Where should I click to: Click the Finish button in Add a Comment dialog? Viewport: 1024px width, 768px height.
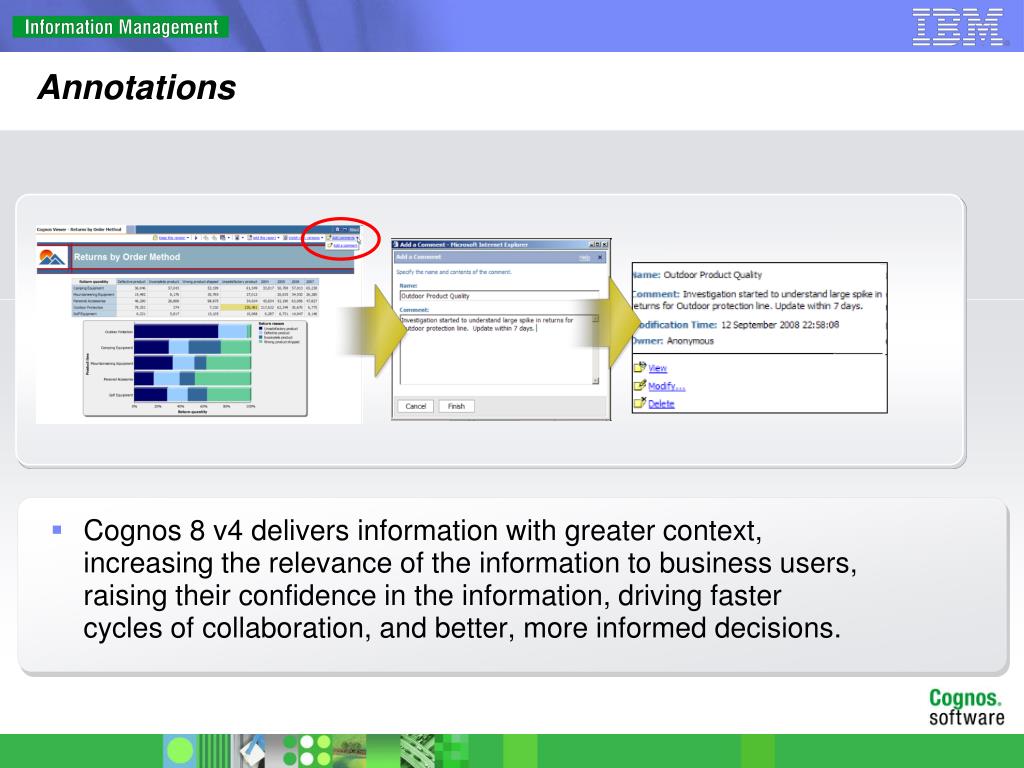tap(456, 406)
